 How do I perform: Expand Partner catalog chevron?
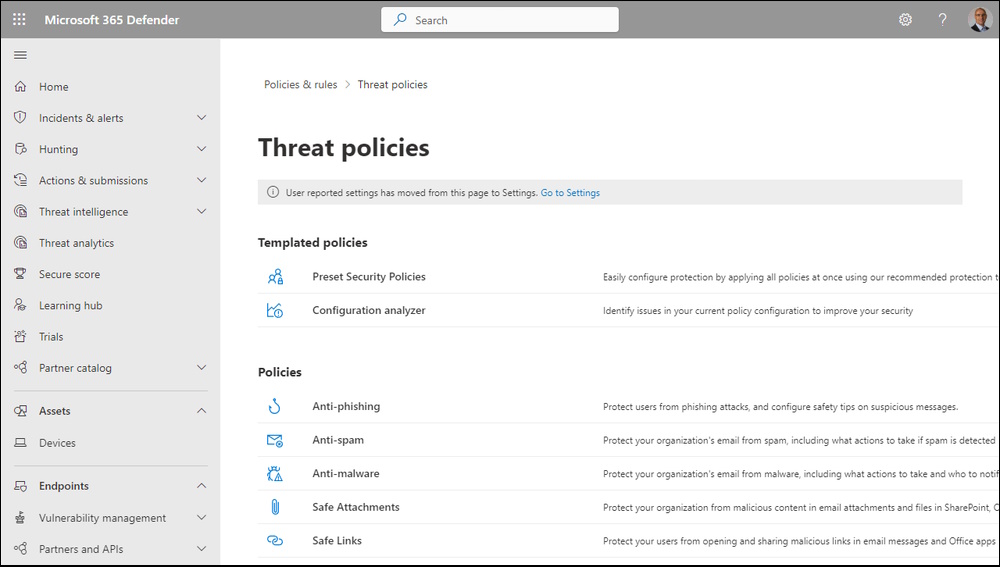tap(202, 367)
